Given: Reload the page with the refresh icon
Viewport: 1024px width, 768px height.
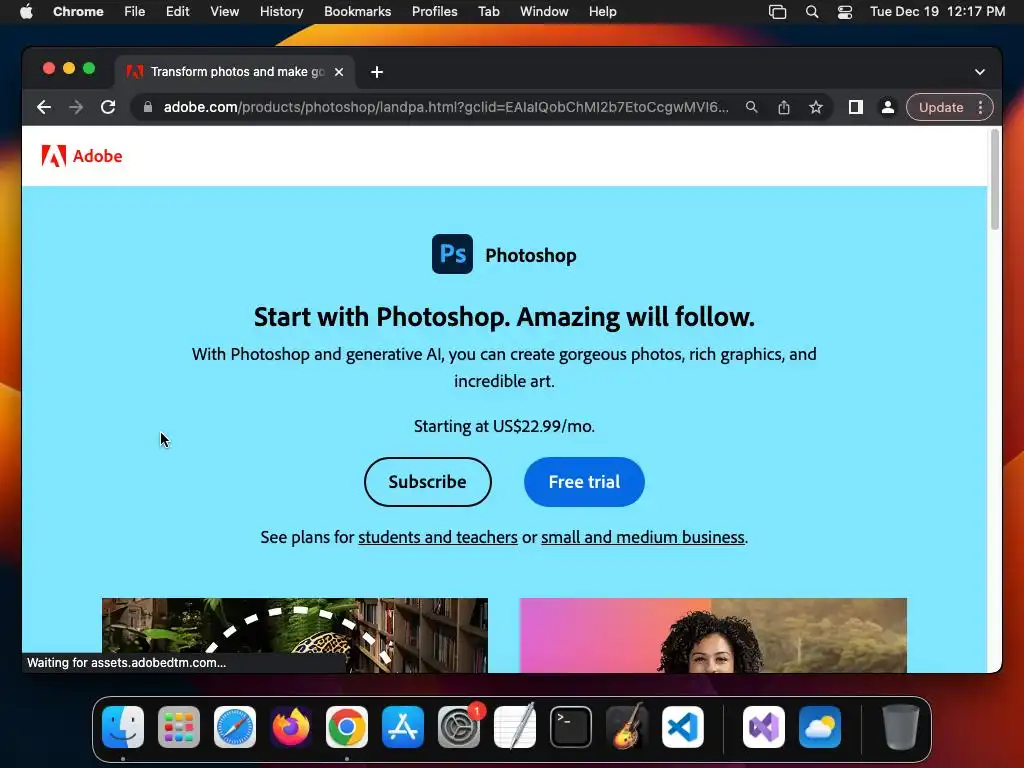Looking at the screenshot, I should click(x=108, y=107).
